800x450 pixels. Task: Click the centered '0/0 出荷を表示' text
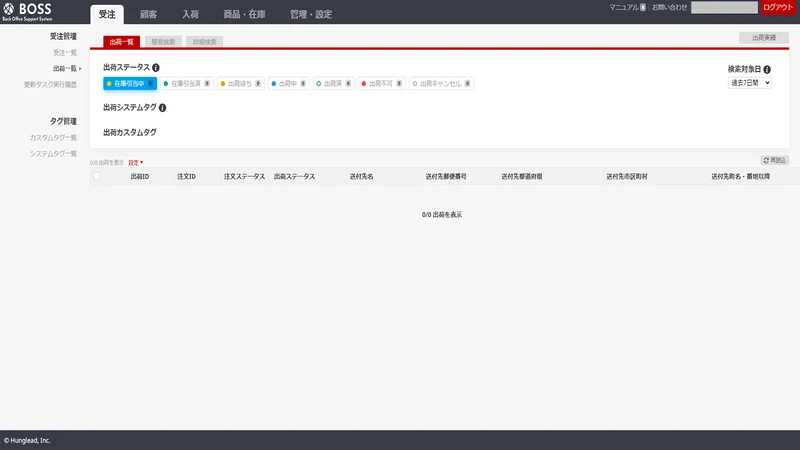tap(442, 215)
